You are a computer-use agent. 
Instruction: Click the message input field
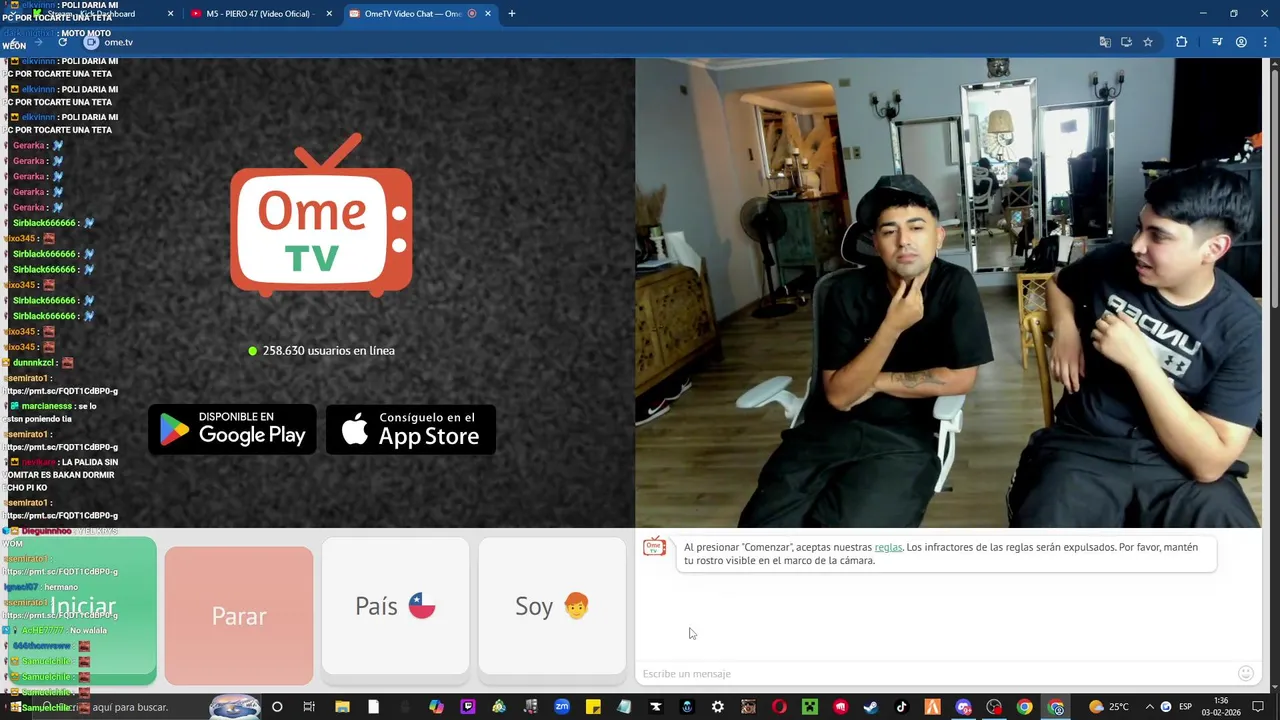[x=935, y=674]
